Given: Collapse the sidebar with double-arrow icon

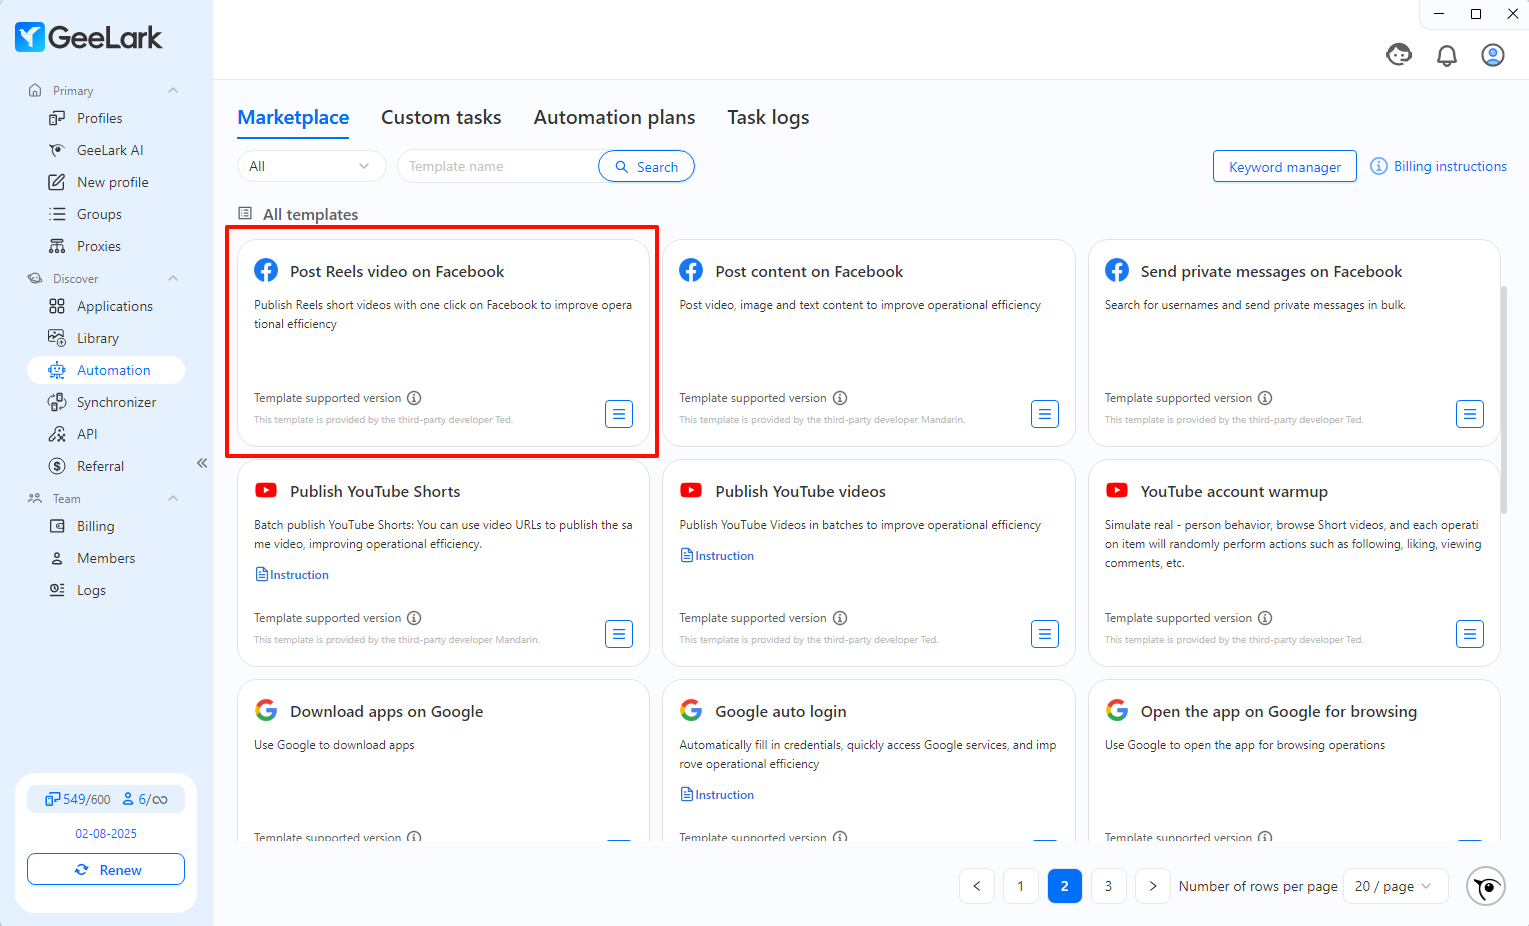Looking at the screenshot, I should pos(202,463).
